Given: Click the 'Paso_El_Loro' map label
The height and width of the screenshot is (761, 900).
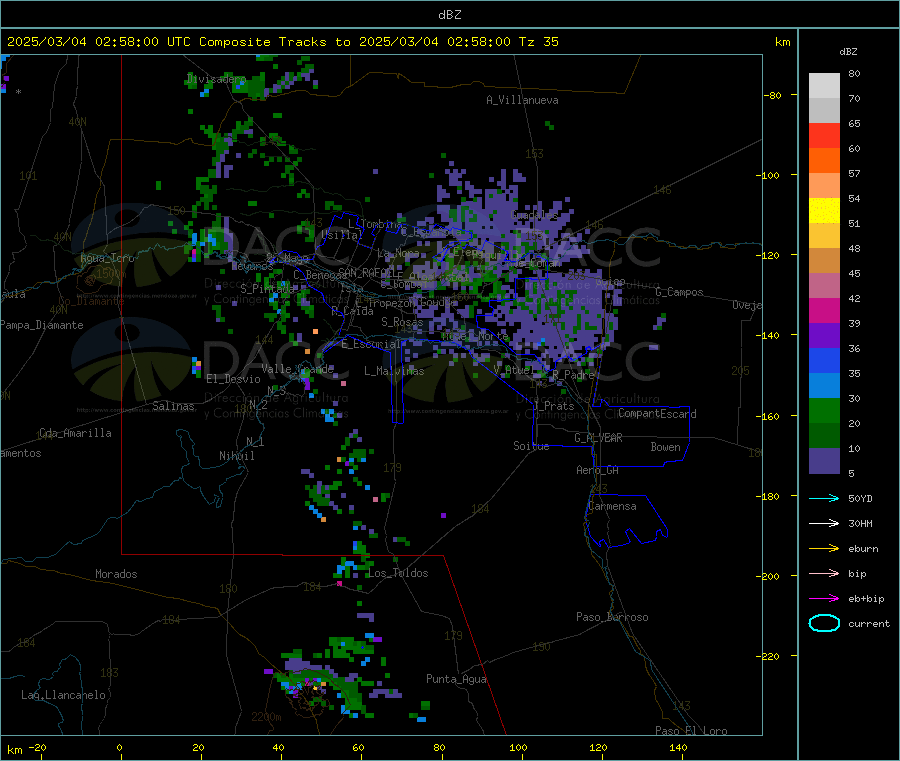Looking at the screenshot, I should (691, 731).
